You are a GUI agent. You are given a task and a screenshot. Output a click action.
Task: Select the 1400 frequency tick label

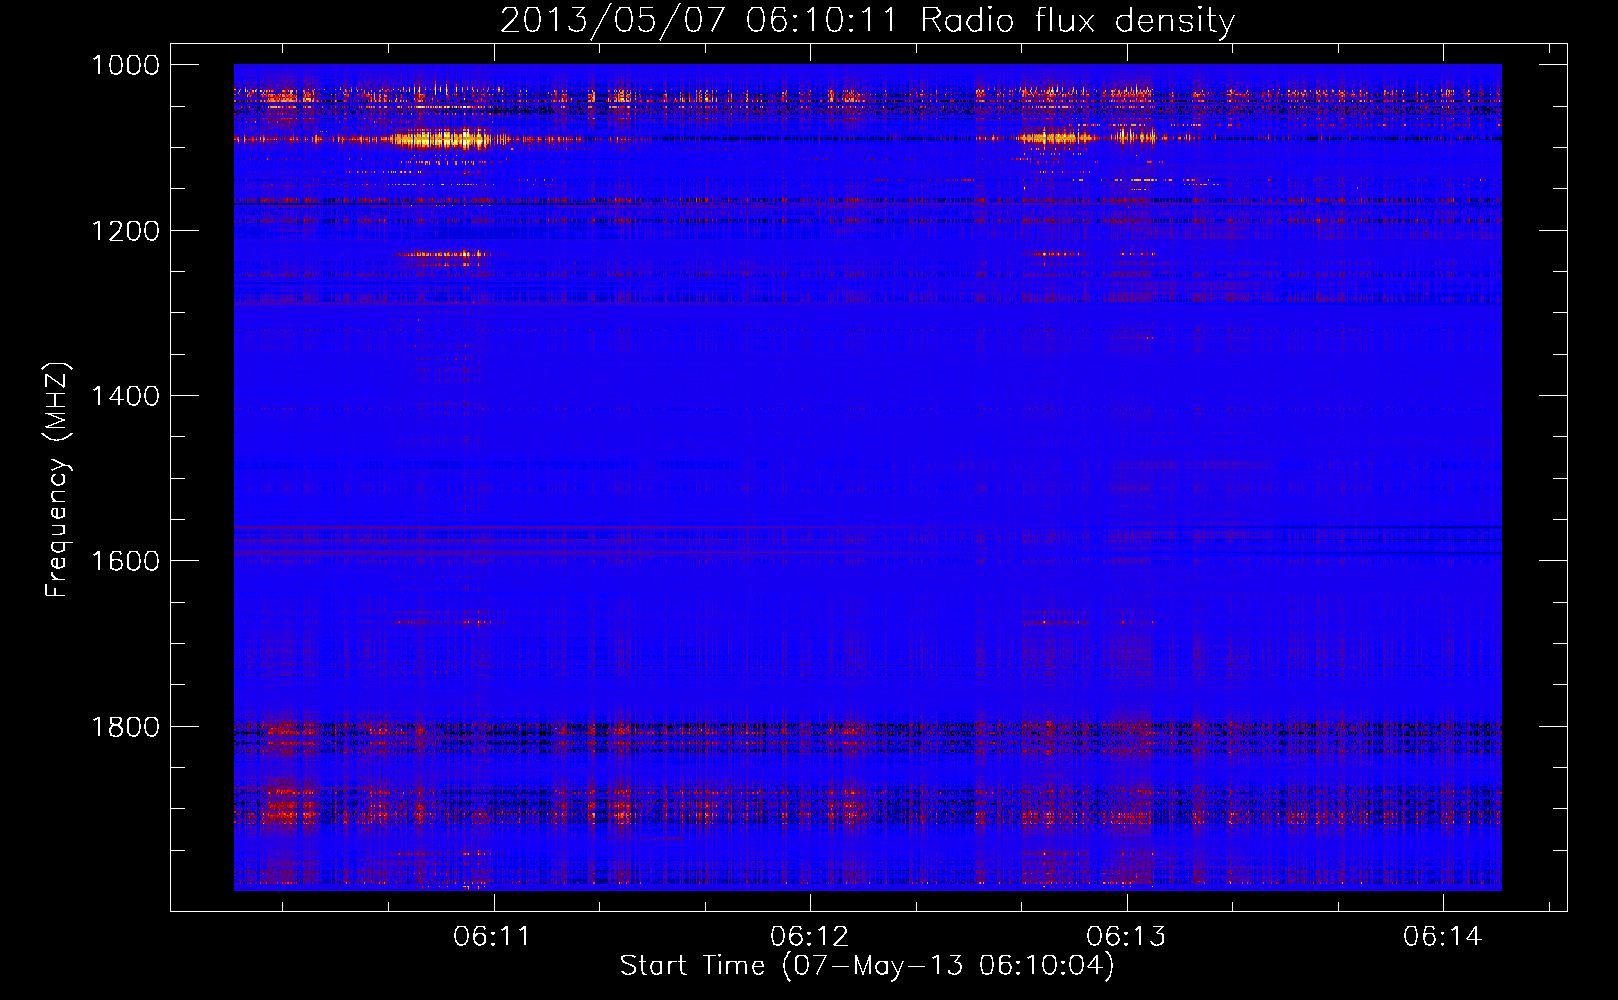[125, 396]
